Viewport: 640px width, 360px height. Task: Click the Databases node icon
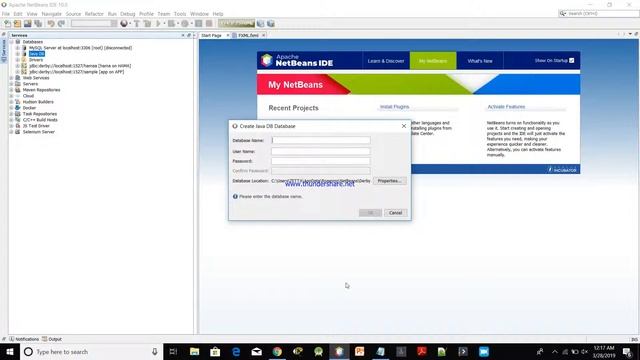click(18, 42)
